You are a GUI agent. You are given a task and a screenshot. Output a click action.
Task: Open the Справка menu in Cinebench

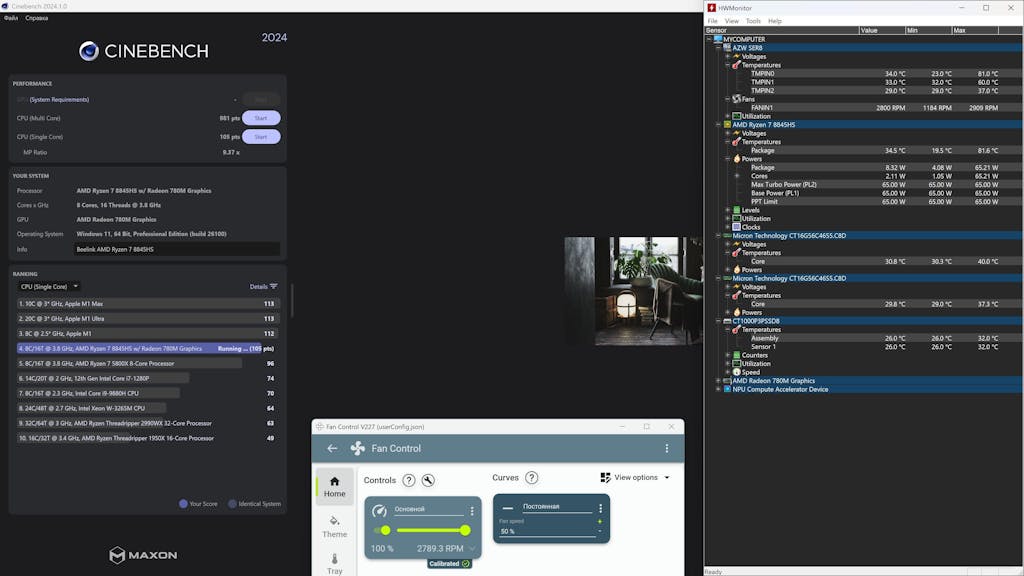pyautogui.click(x=36, y=18)
